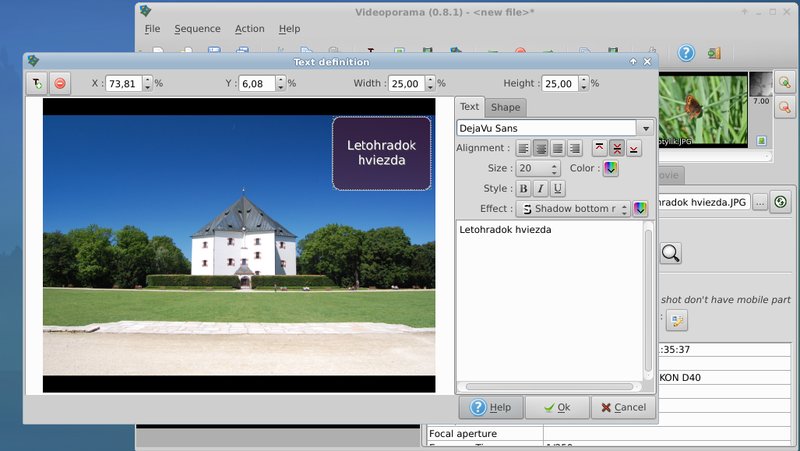This screenshot has height=451, width=800.
Task: Click the Focal aperture row
Action: point(608,434)
